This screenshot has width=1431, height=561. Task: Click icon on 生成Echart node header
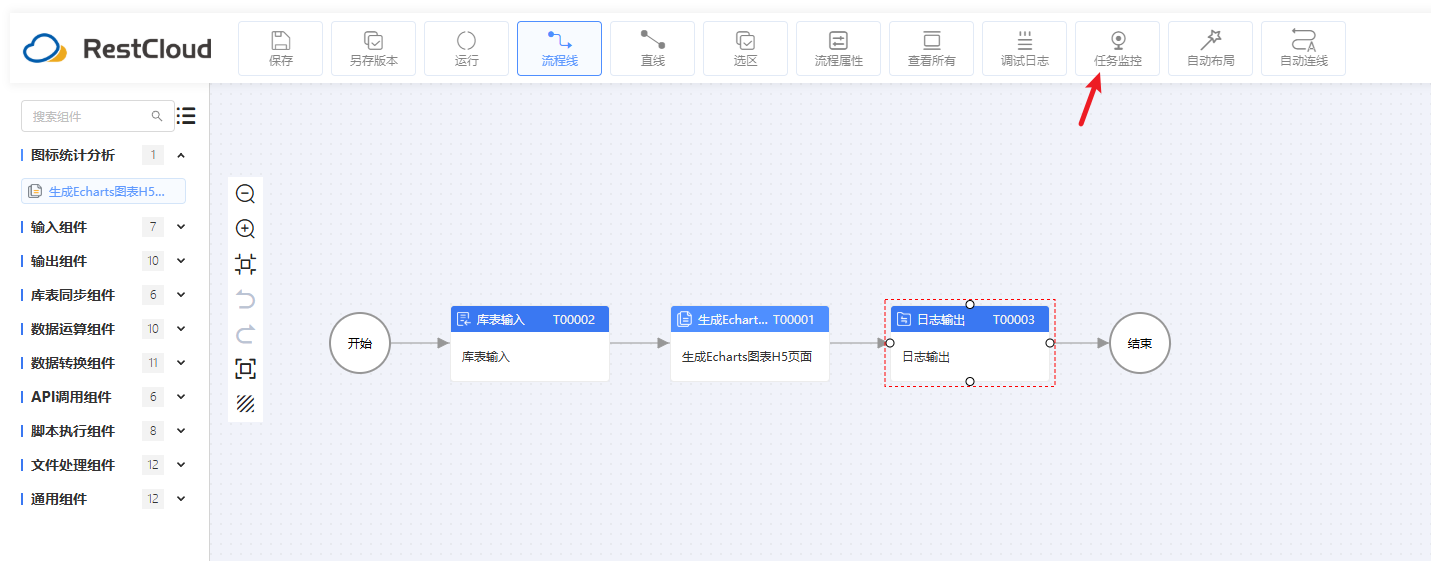(x=684, y=319)
